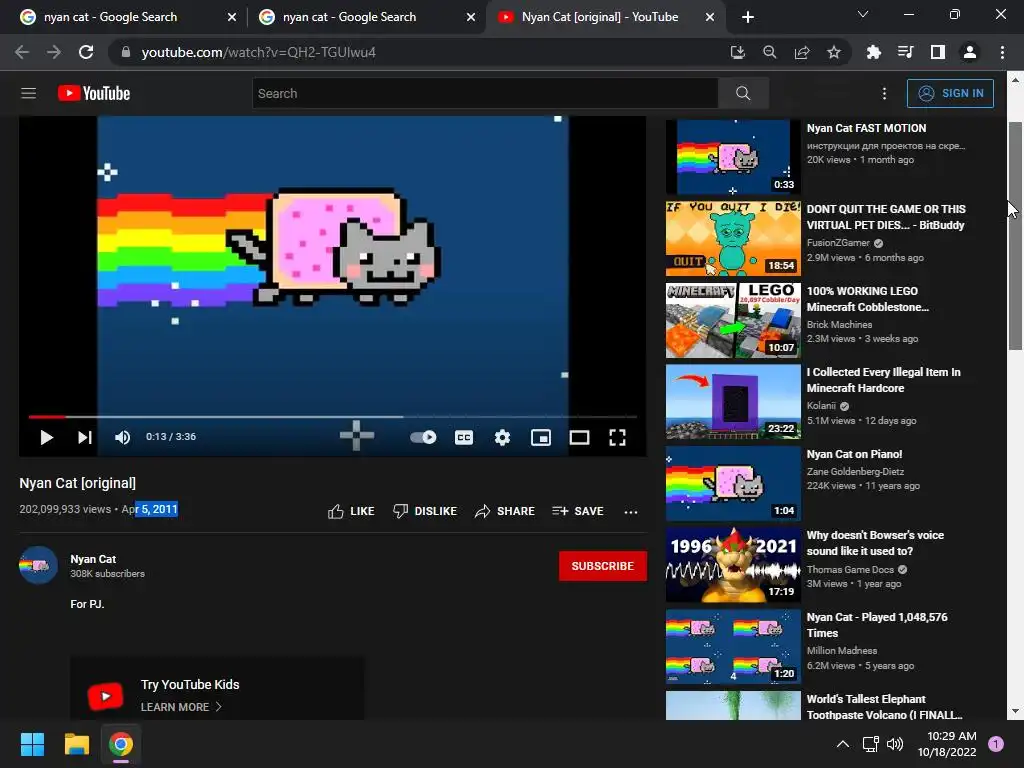
Task: Like the Nyan Cat video
Action: click(351, 511)
